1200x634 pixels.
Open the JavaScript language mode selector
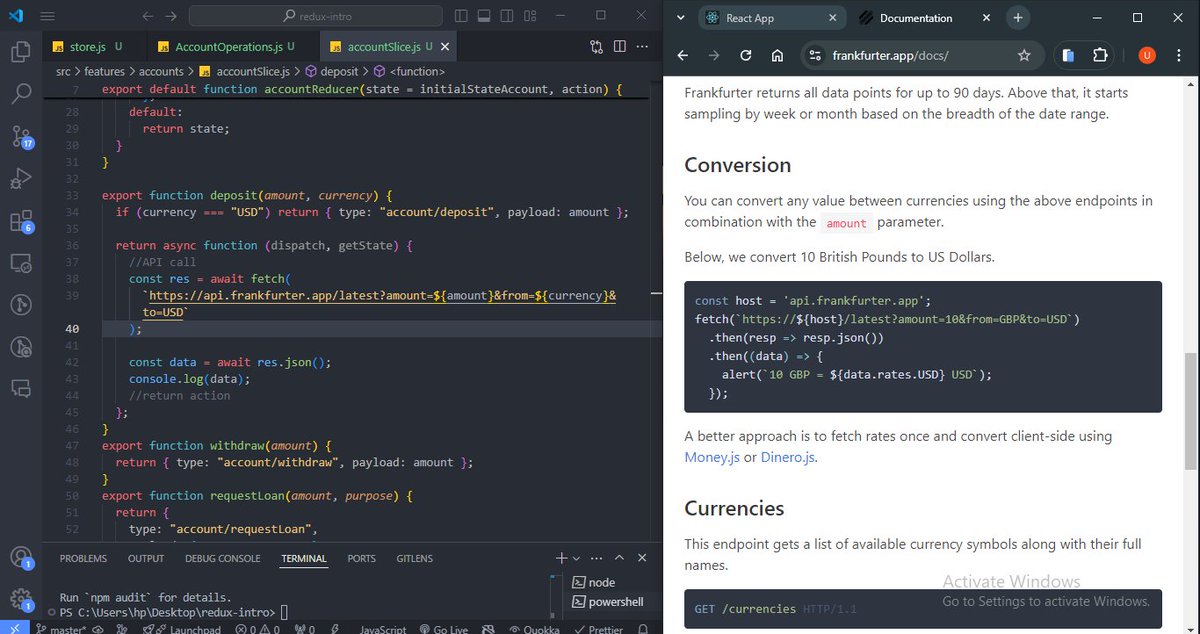point(382,628)
